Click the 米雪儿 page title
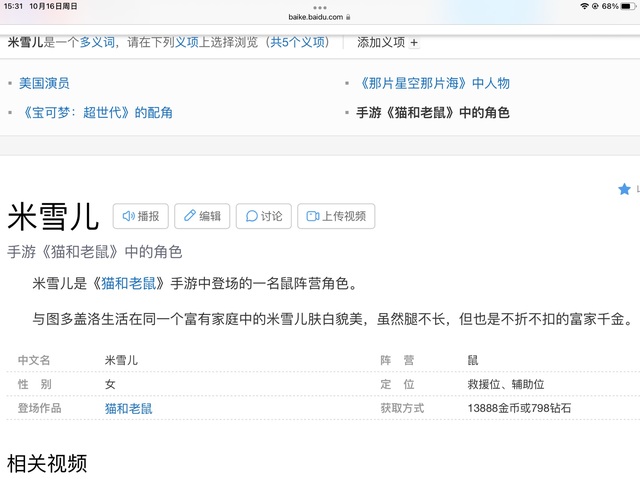The width and height of the screenshot is (640, 480). pyautogui.click(x=53, y=216)
